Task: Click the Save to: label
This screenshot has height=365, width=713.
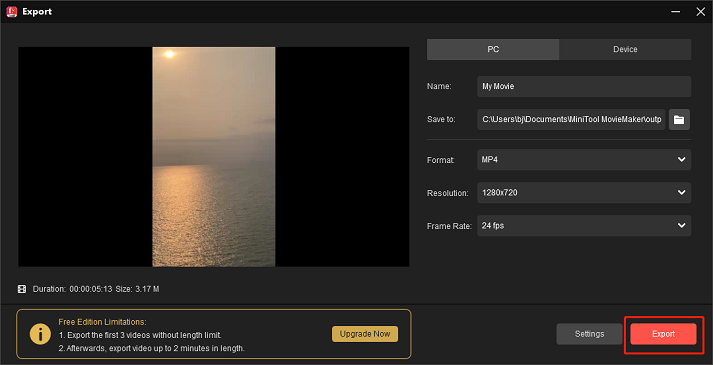Action: (441, 120)
